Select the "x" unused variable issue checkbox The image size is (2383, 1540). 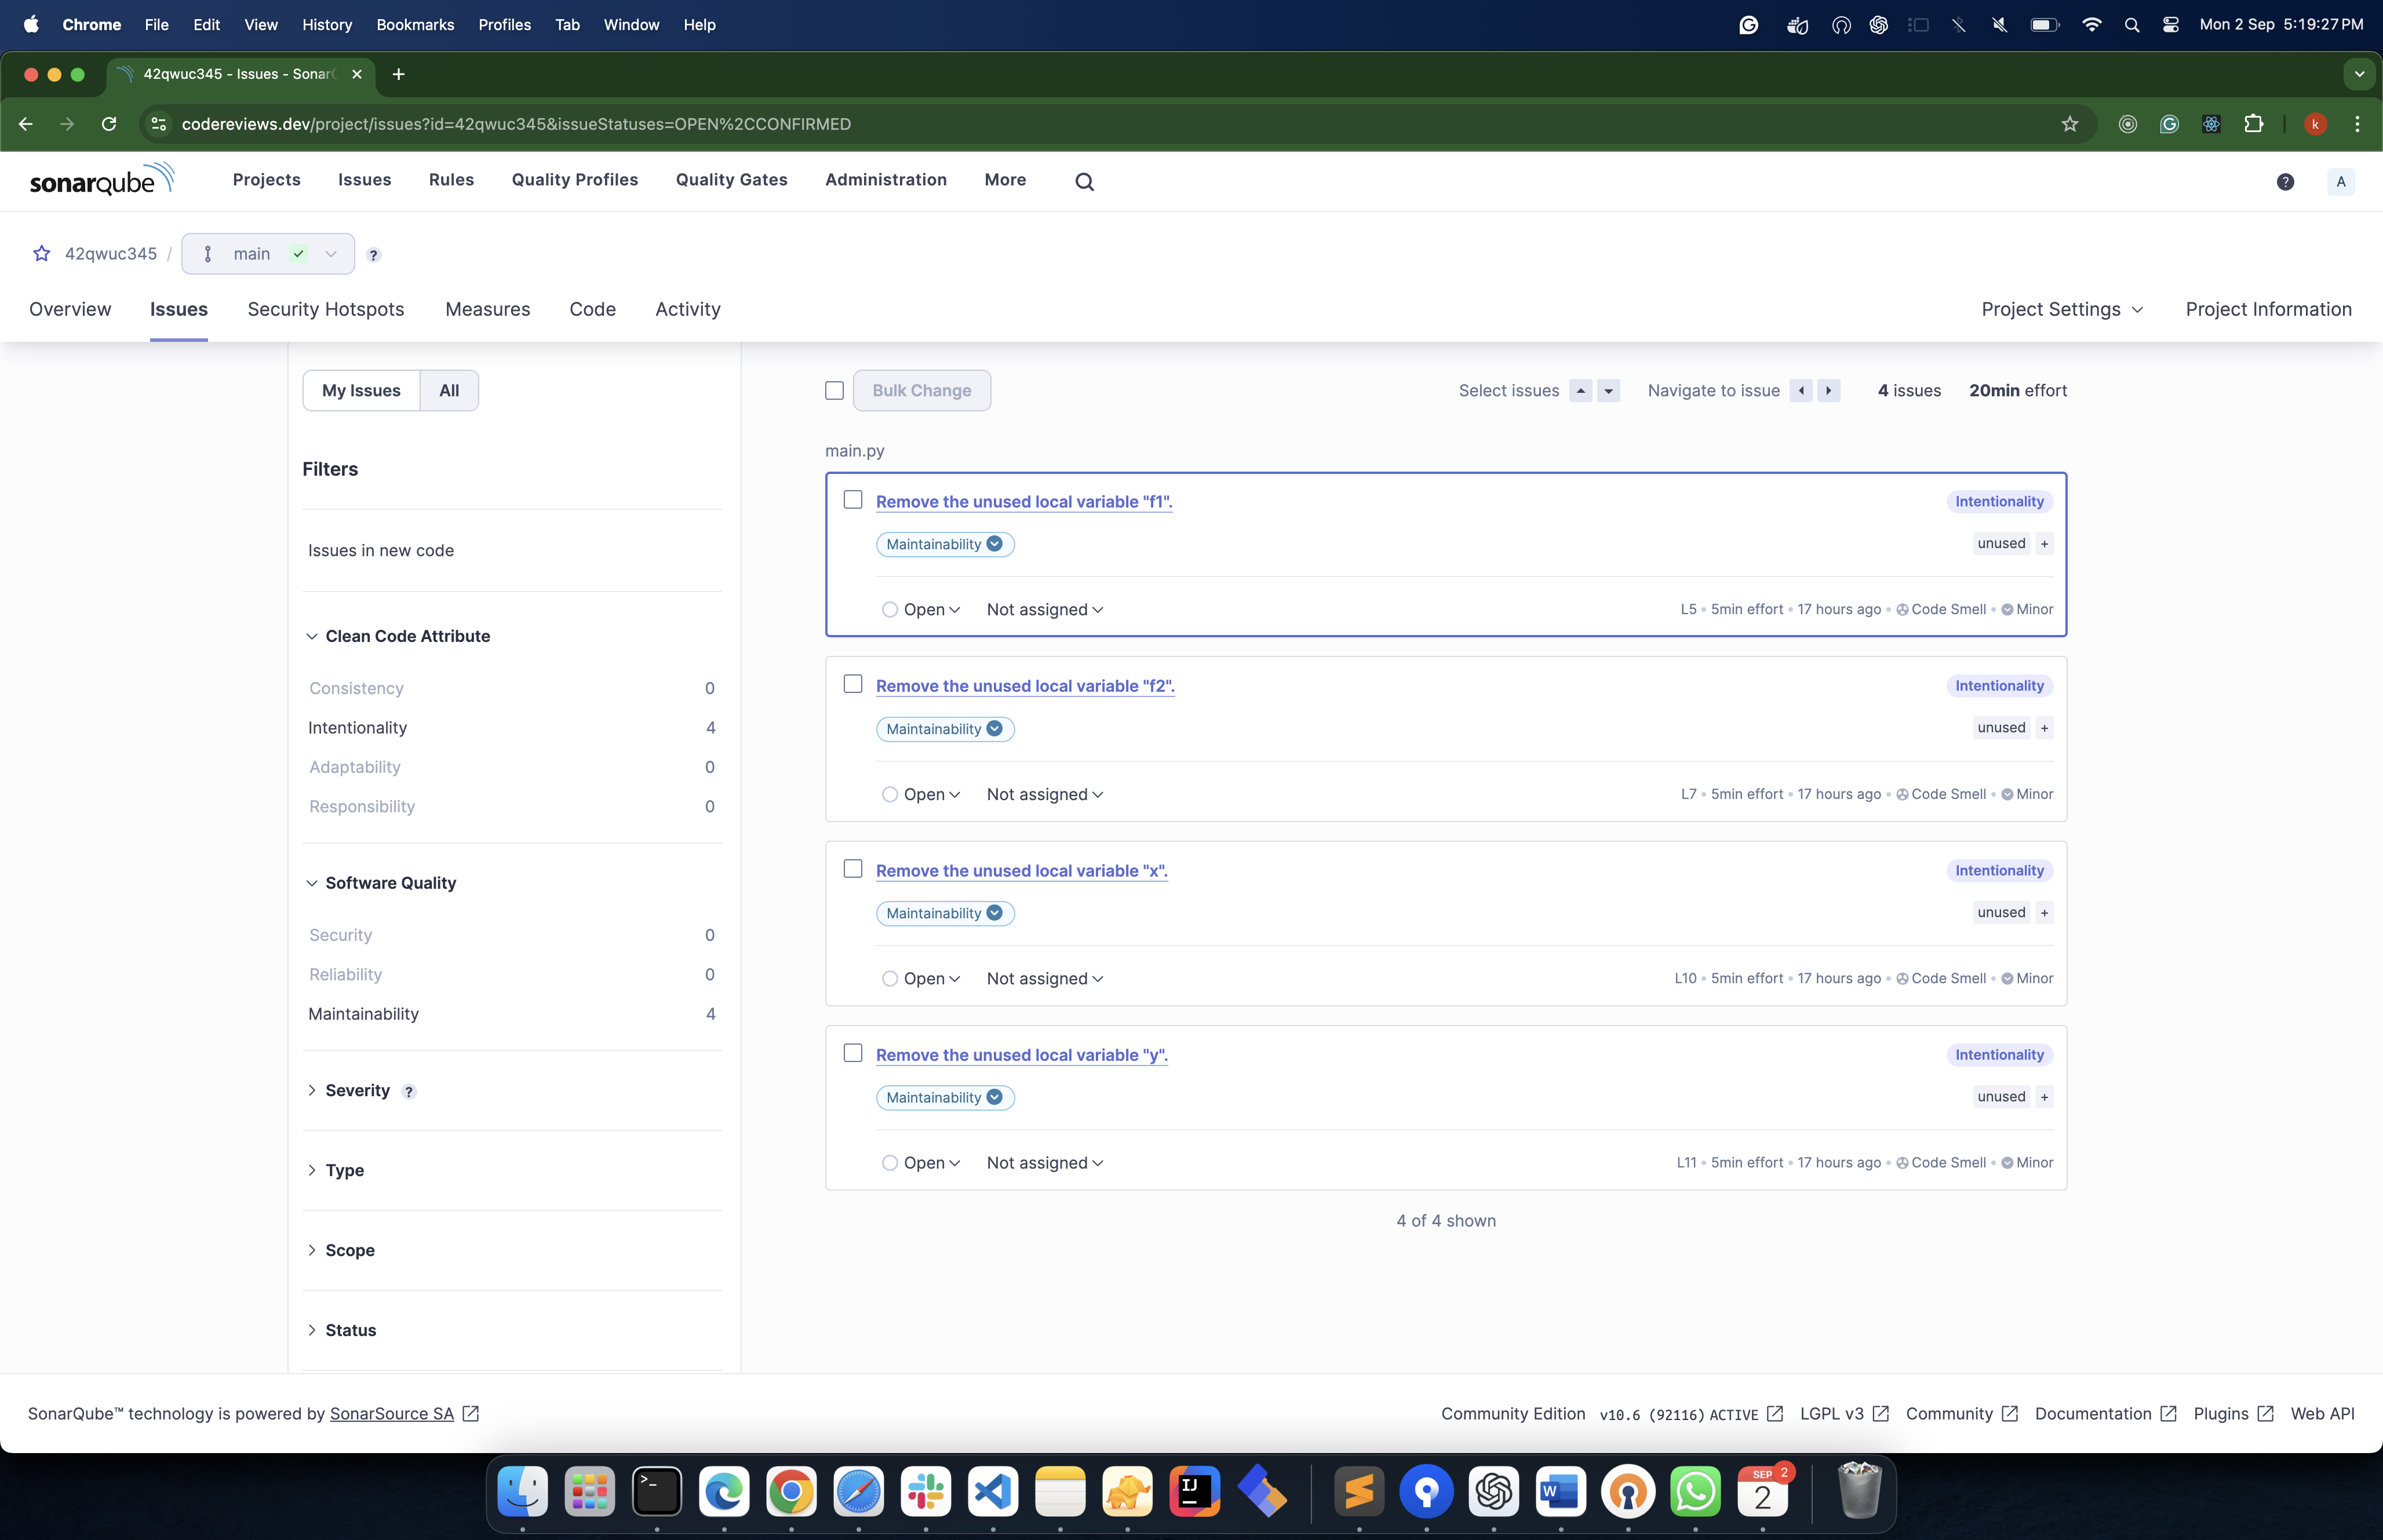(852, 869)
